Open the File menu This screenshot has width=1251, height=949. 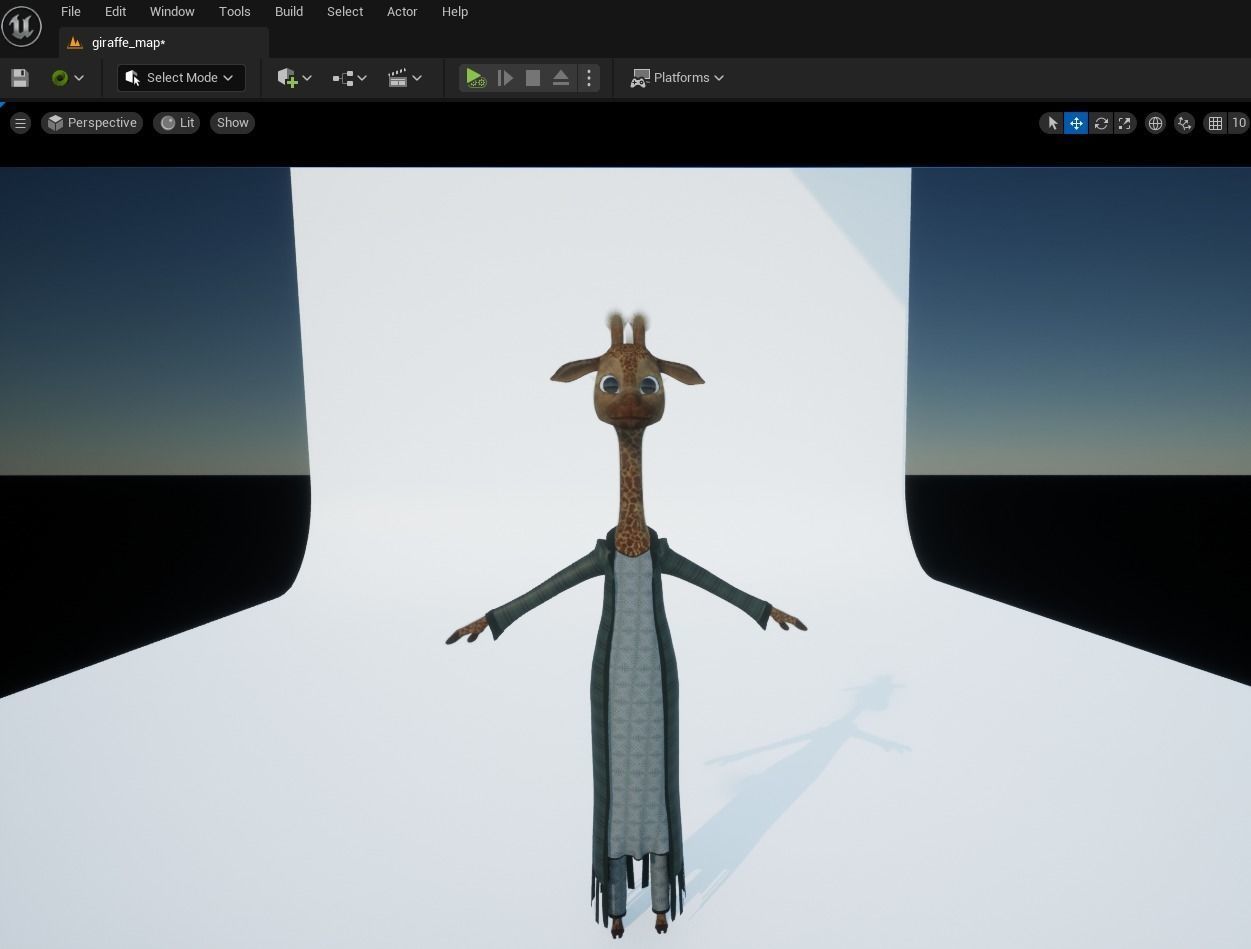[71, 12]
